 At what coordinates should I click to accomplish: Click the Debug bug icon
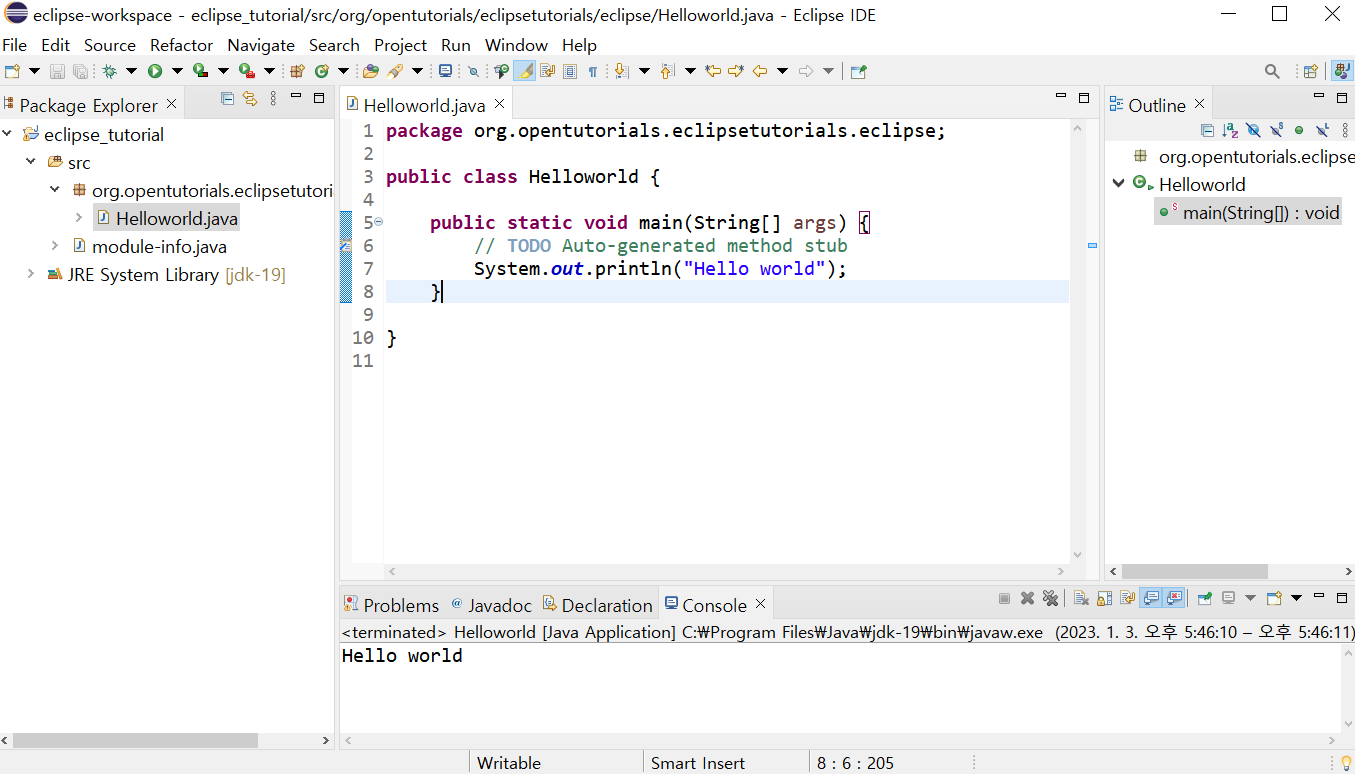108,71
